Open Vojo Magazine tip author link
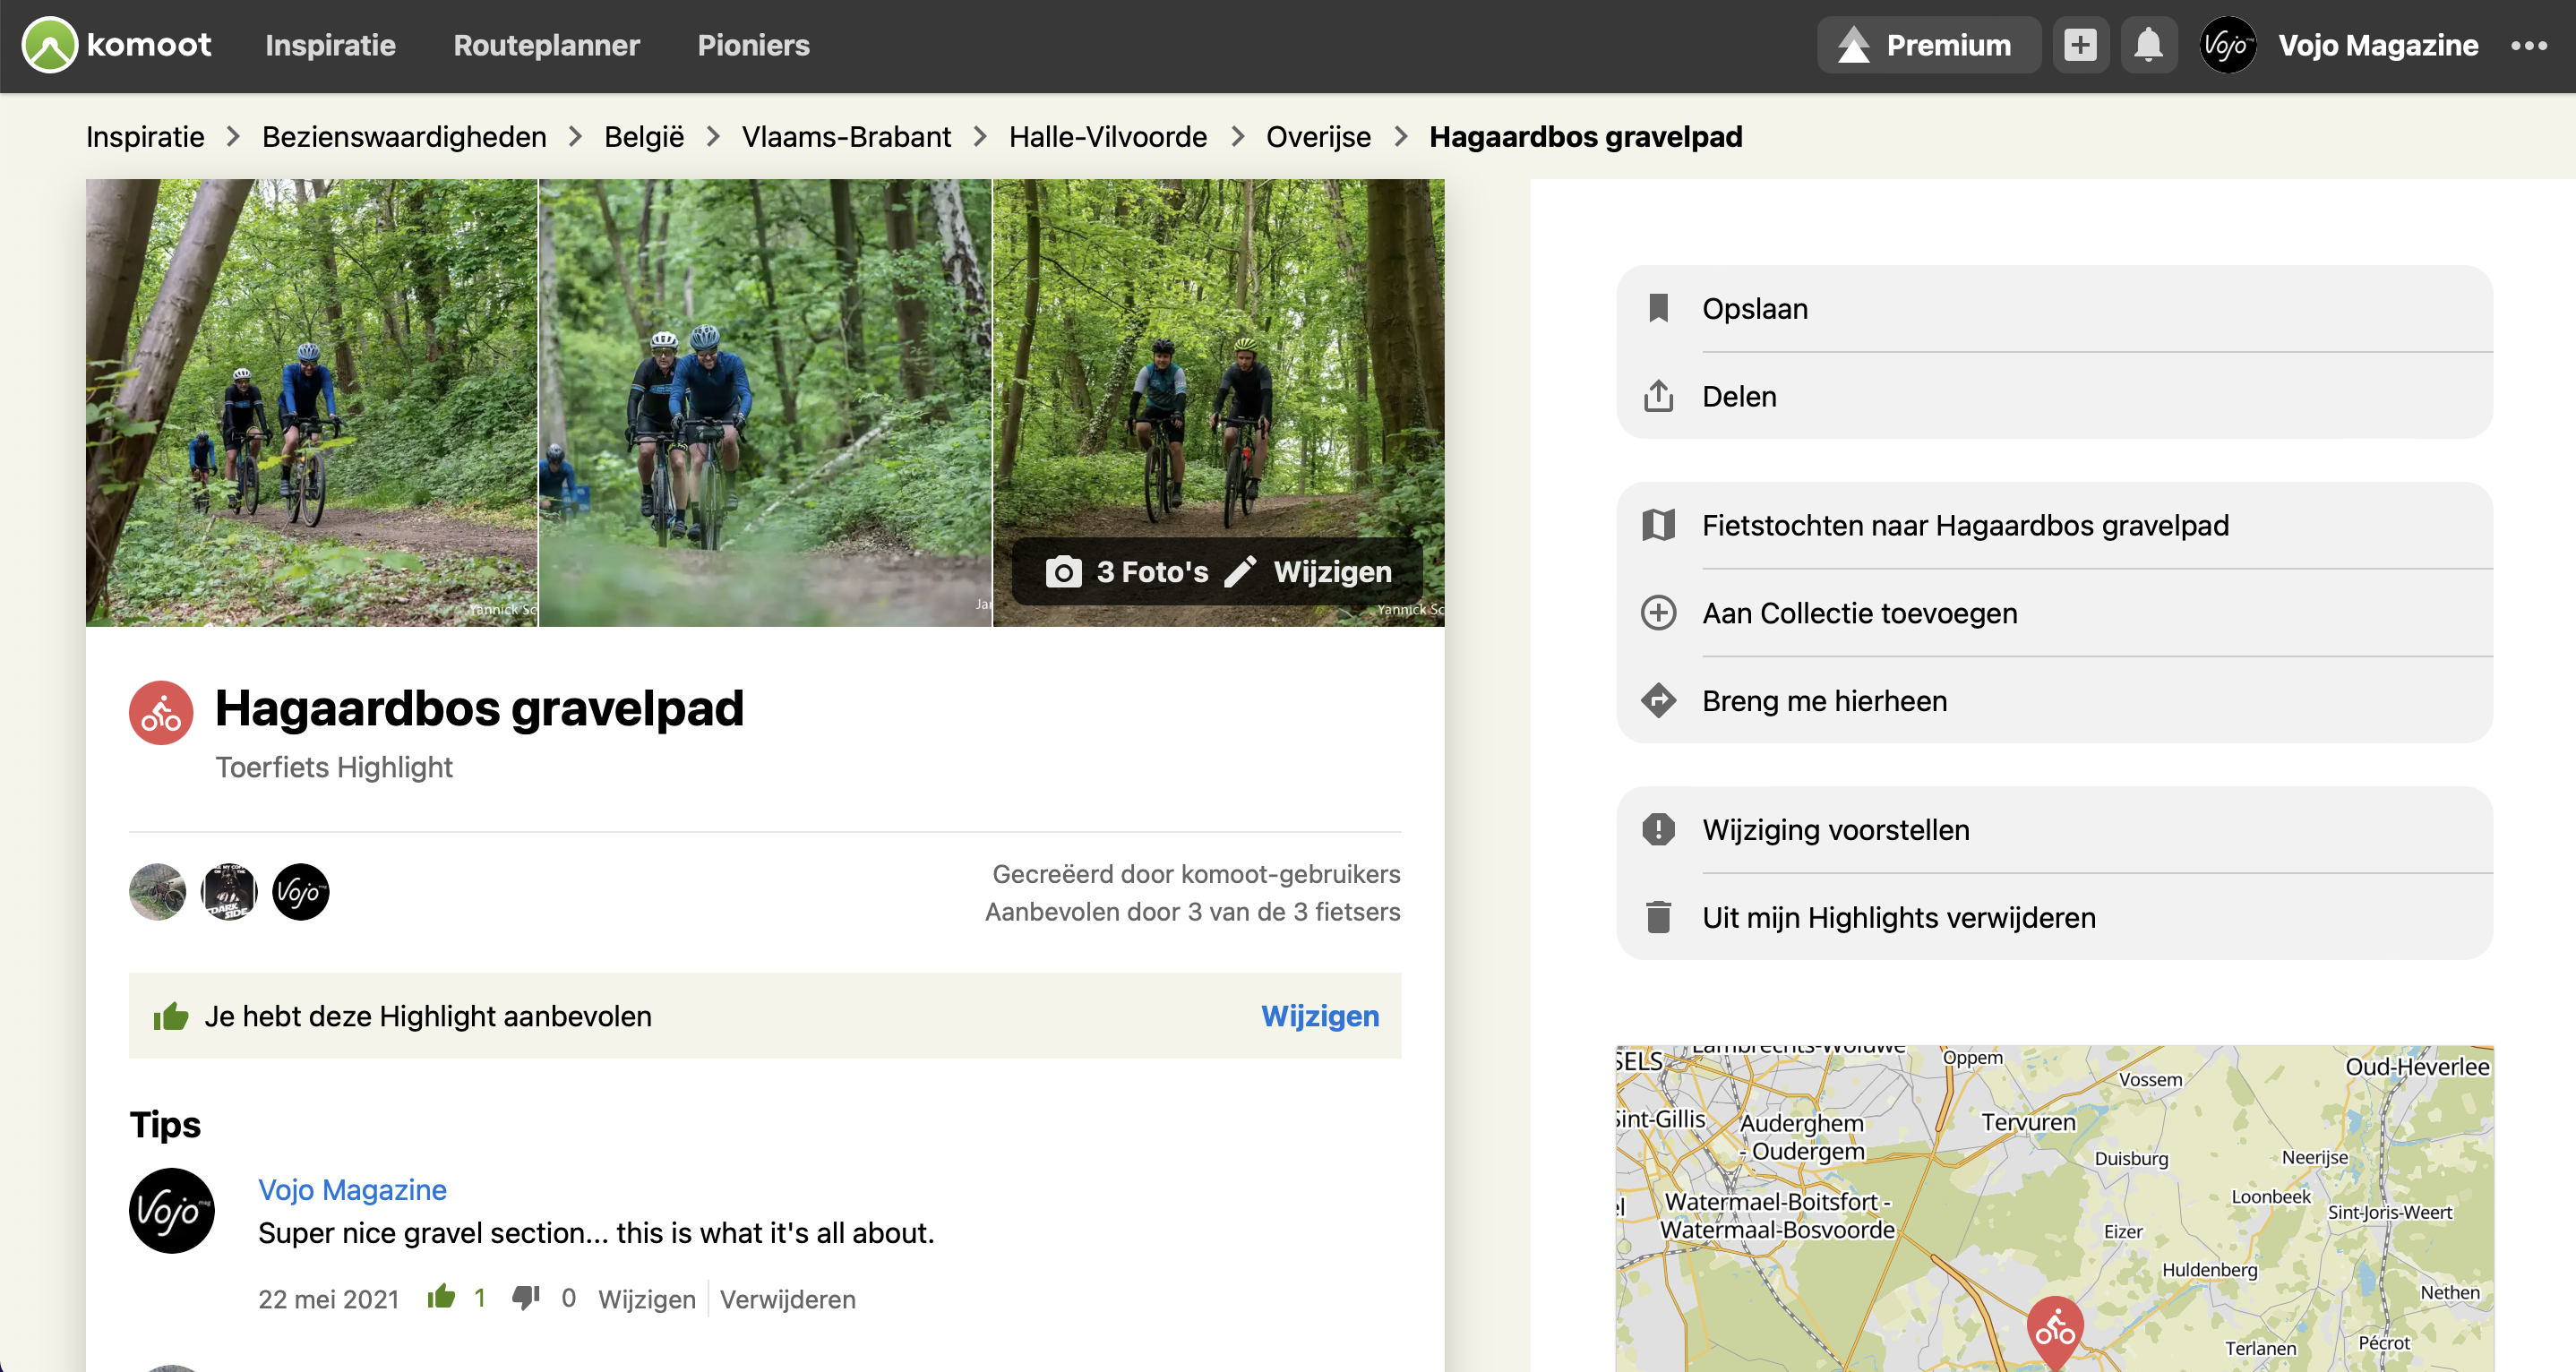The width and height of the screenshot is (2576, 1372). coord(352,1190)
